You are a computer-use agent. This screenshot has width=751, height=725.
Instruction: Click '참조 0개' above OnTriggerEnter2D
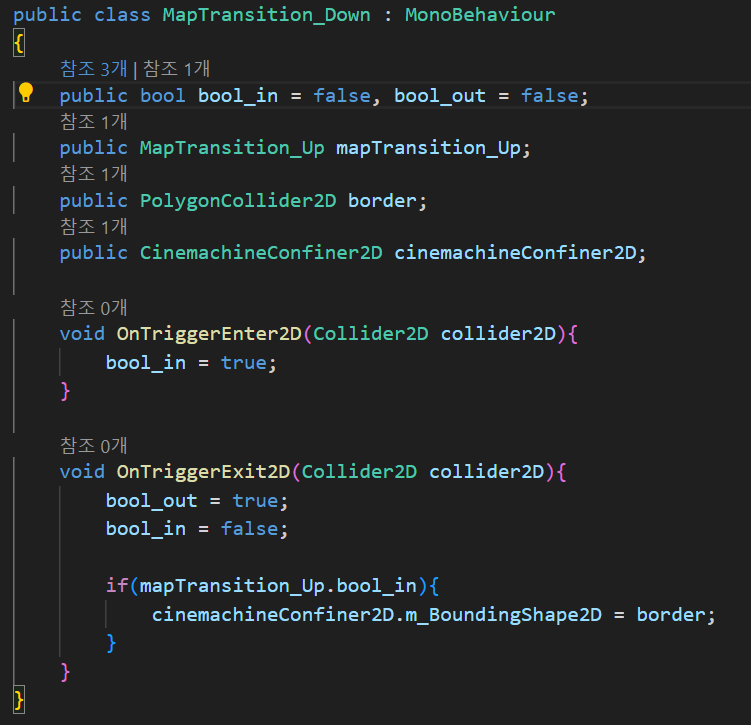click(94, 307)
